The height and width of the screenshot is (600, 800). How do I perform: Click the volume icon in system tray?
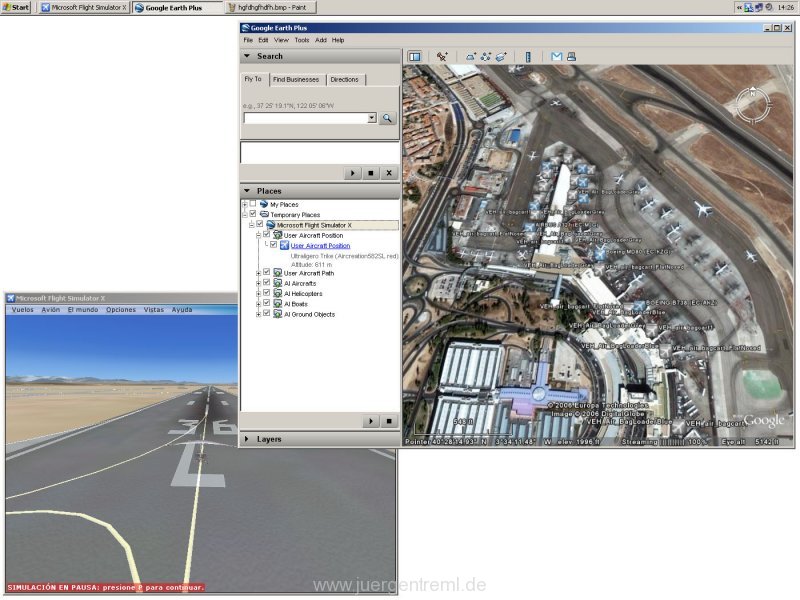click(768, 8)
